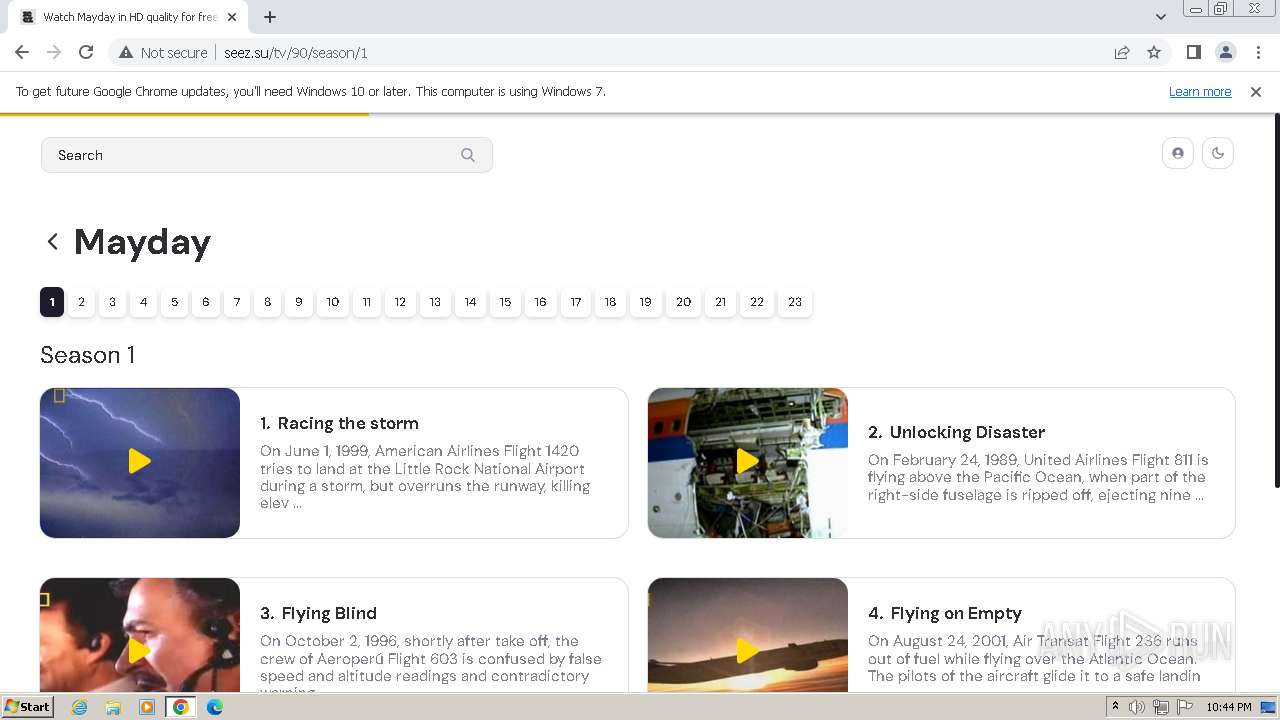Toggle dark mode with the moon icon

[x=1218, y=153]
